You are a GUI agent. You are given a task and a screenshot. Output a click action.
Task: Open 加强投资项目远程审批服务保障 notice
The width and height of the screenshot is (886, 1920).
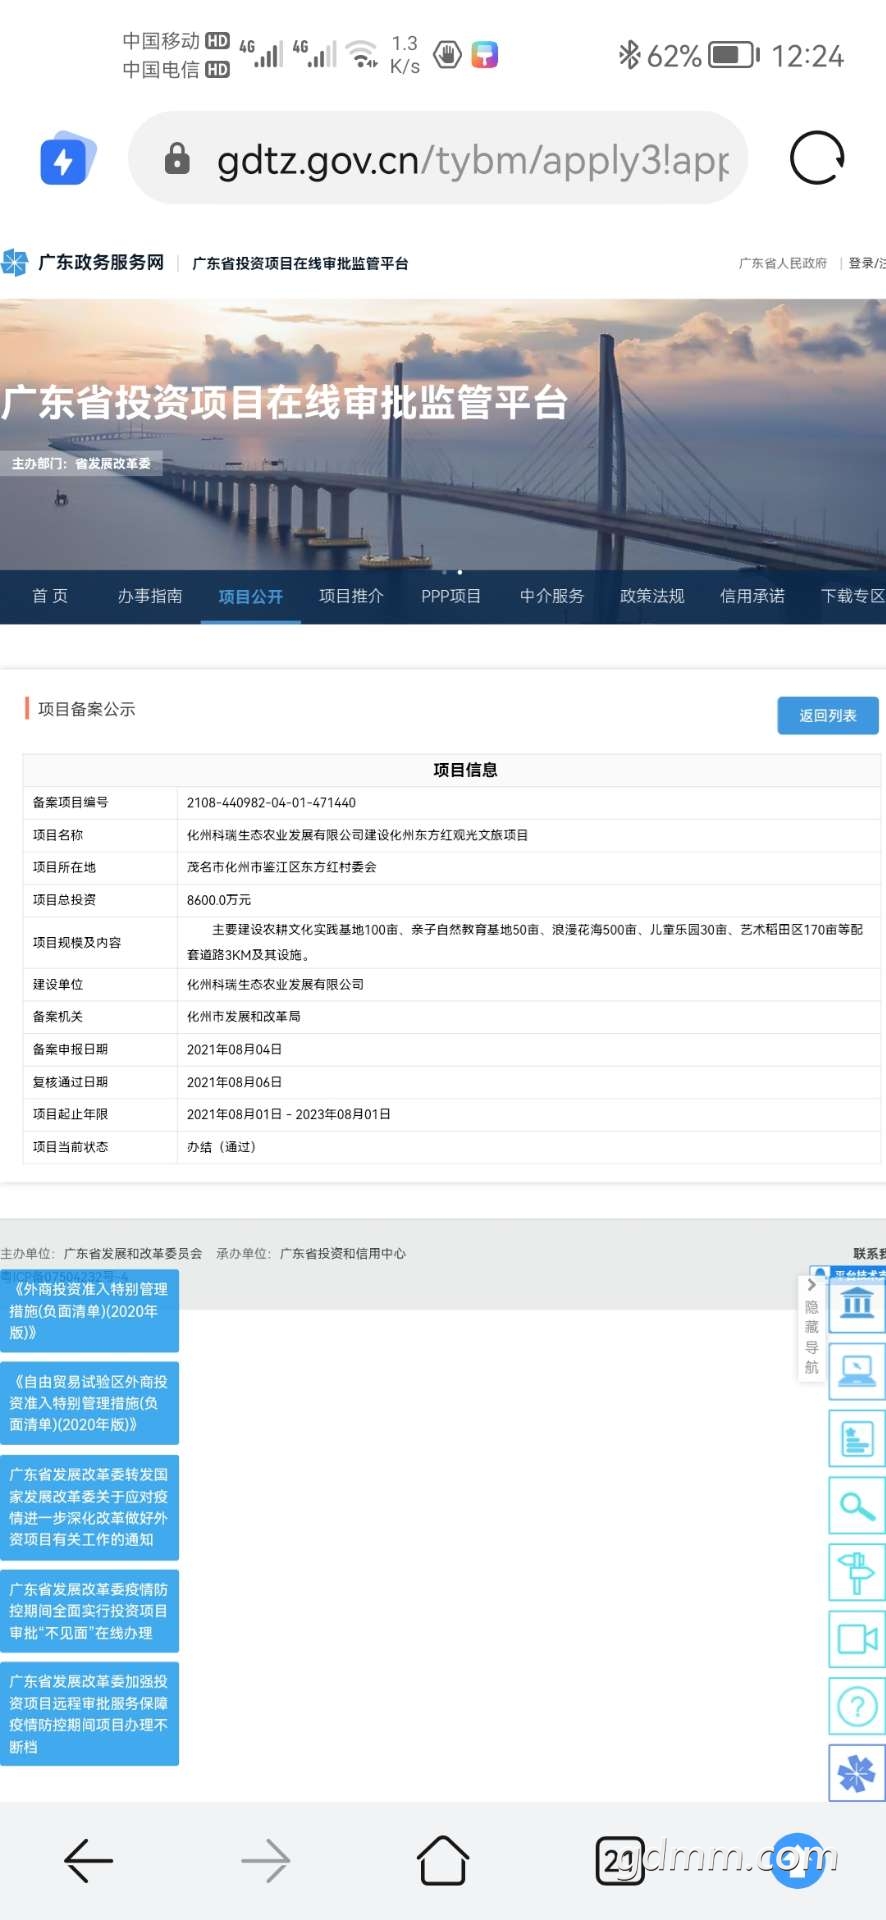[x=89, y=1714]
